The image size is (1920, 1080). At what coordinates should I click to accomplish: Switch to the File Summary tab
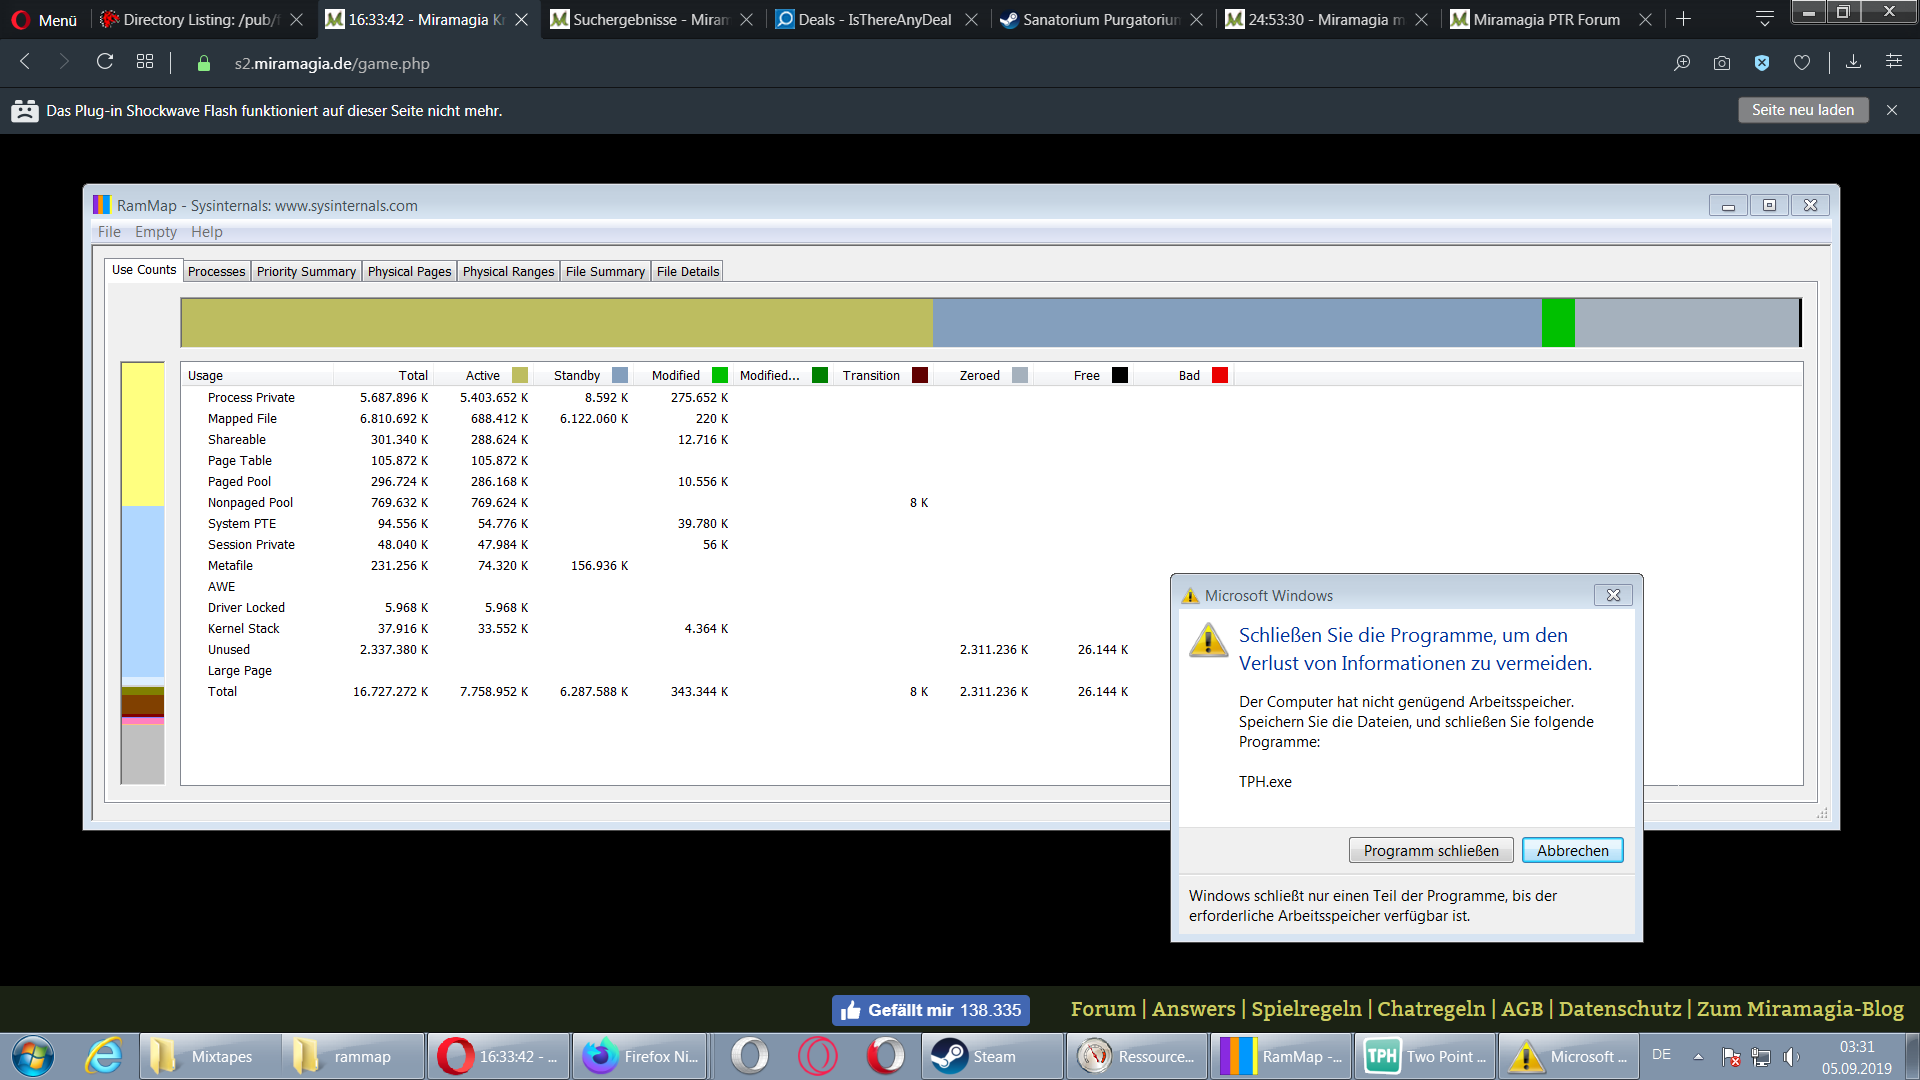pyautogui.click(x=605, y=271)
